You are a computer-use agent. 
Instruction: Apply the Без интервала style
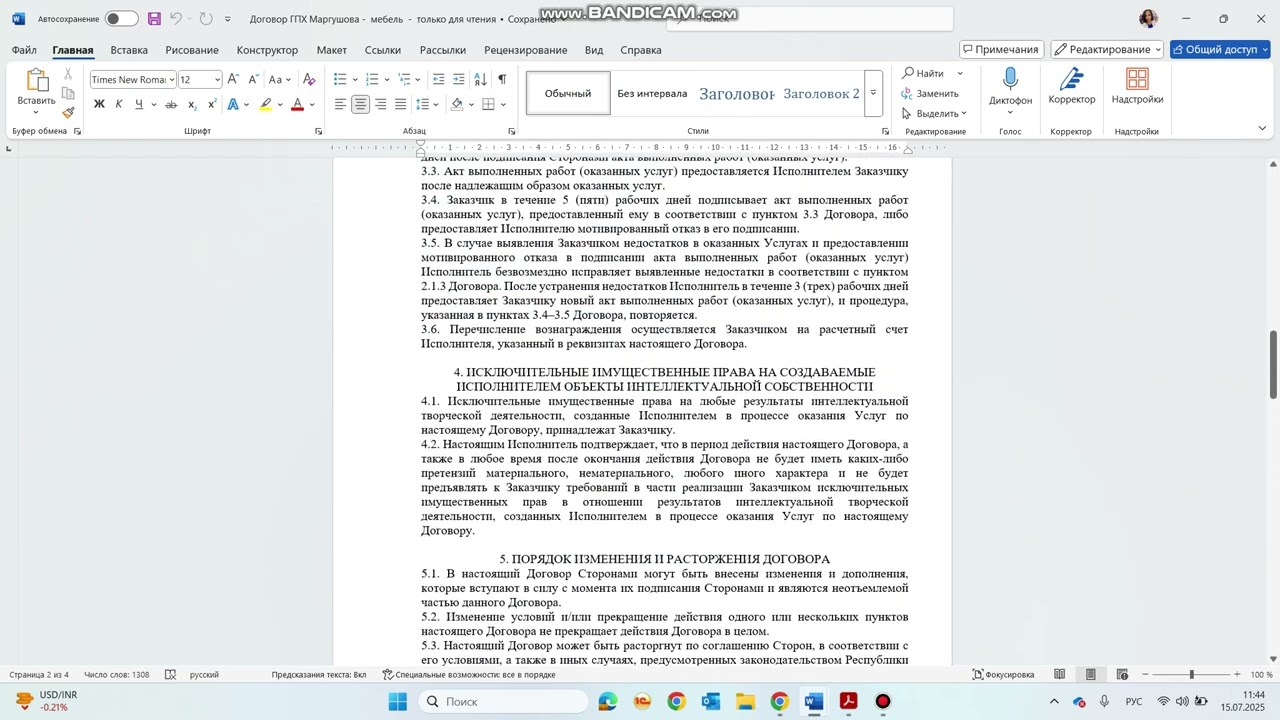652,93
